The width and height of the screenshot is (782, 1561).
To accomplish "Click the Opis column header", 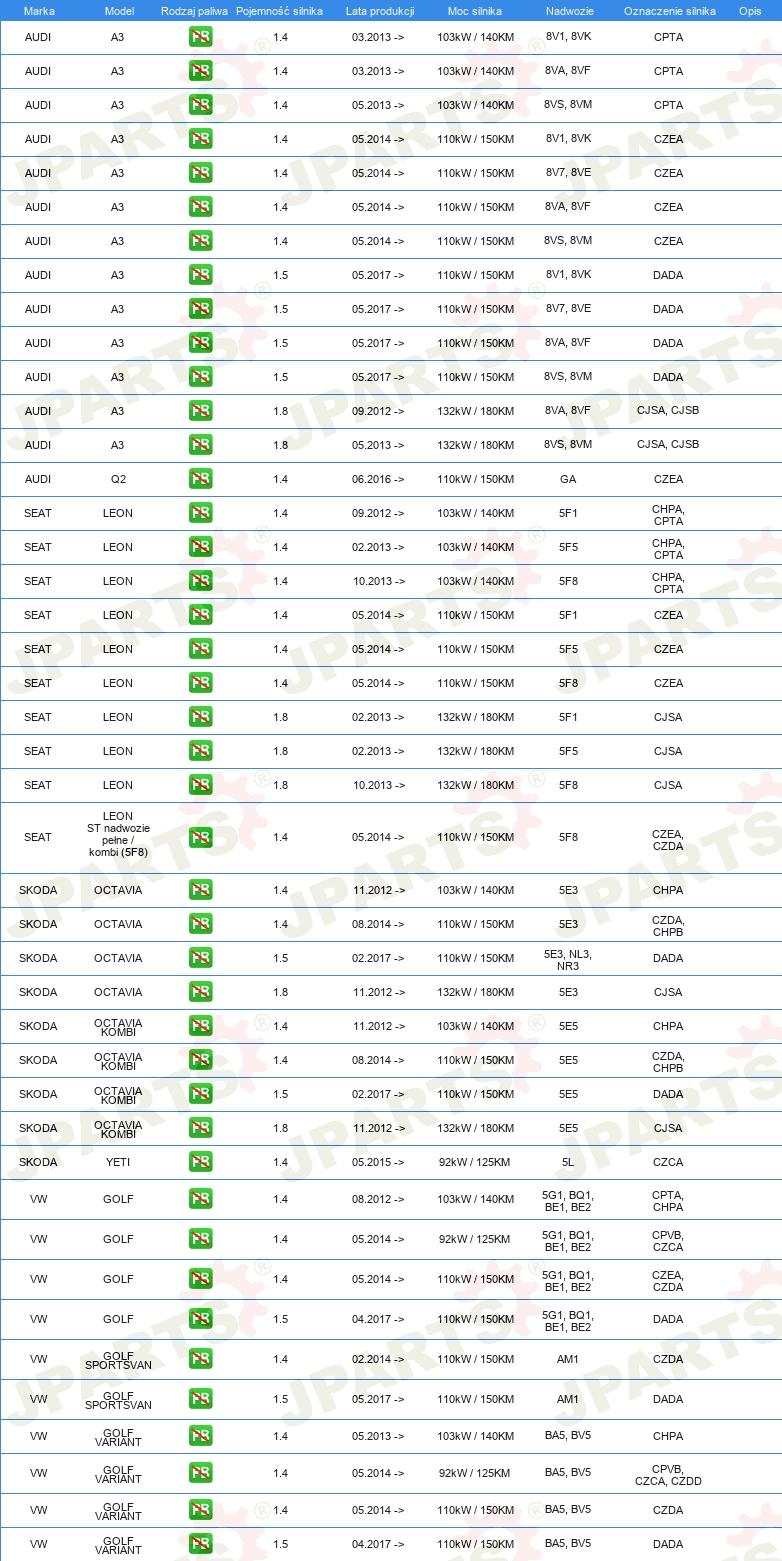I will click(x=749, y=10).
